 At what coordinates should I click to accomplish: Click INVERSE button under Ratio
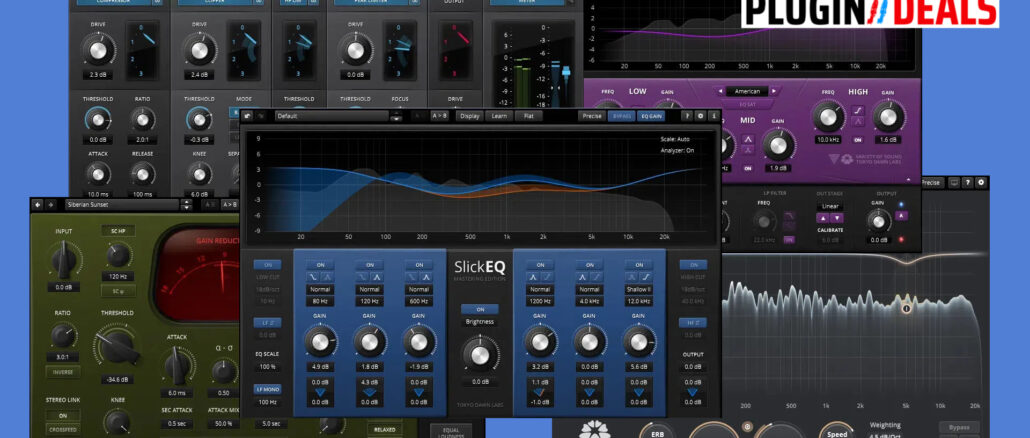(63, 372)
